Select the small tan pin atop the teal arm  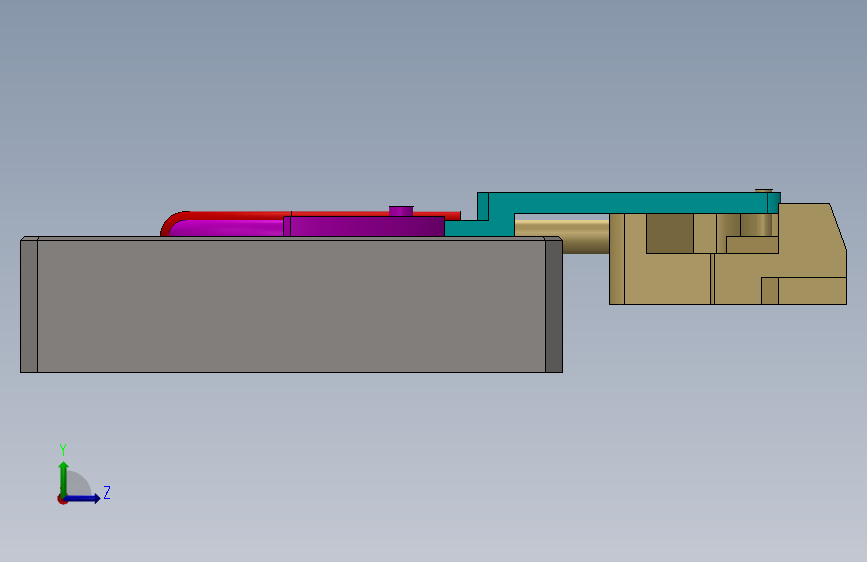(764, 191)
